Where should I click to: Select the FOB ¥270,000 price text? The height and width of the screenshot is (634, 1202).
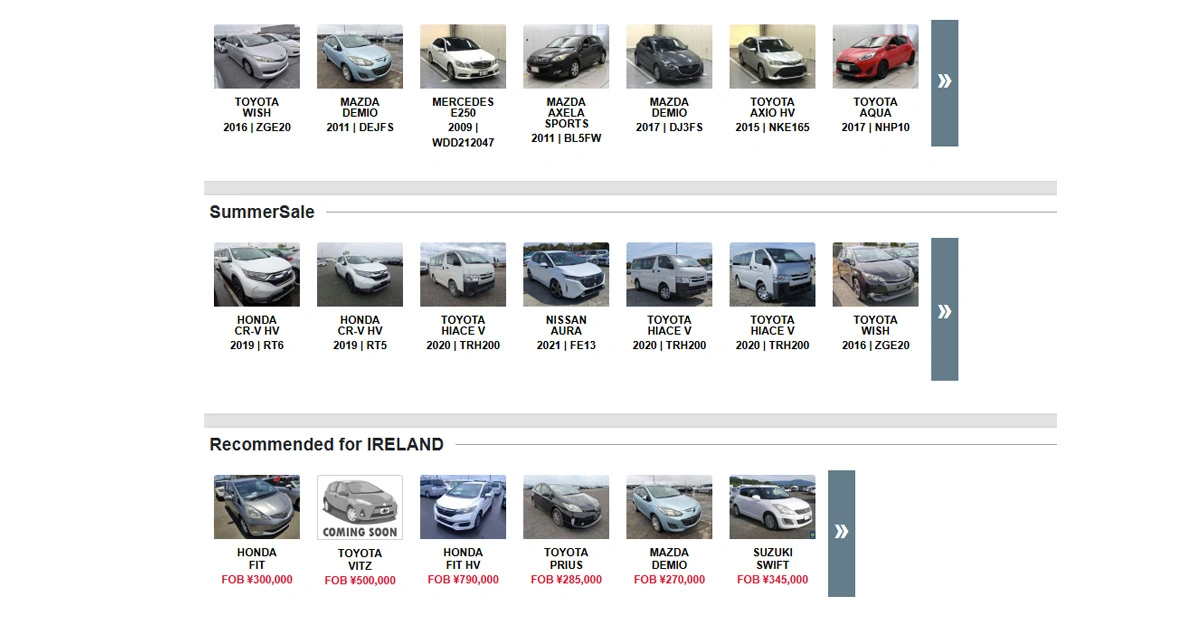669,580
